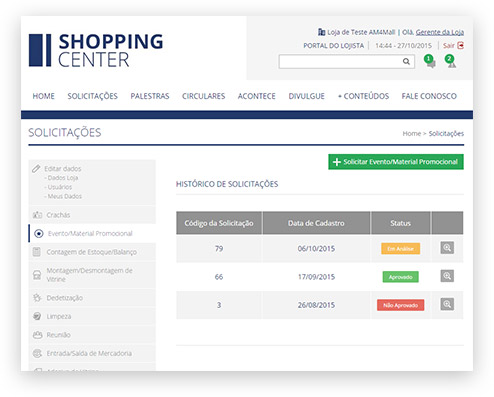
Task: Click date 17/09/2015 cell
Action: click(x=316, y=277)
